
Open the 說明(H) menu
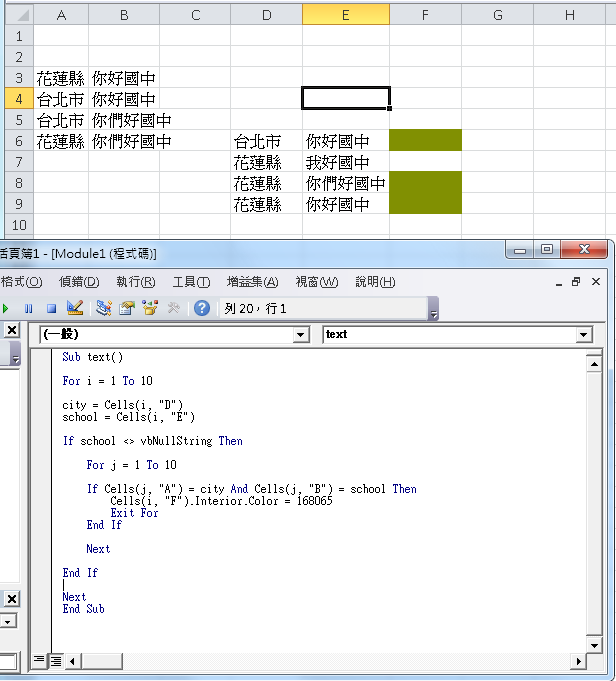click(375, 282)
